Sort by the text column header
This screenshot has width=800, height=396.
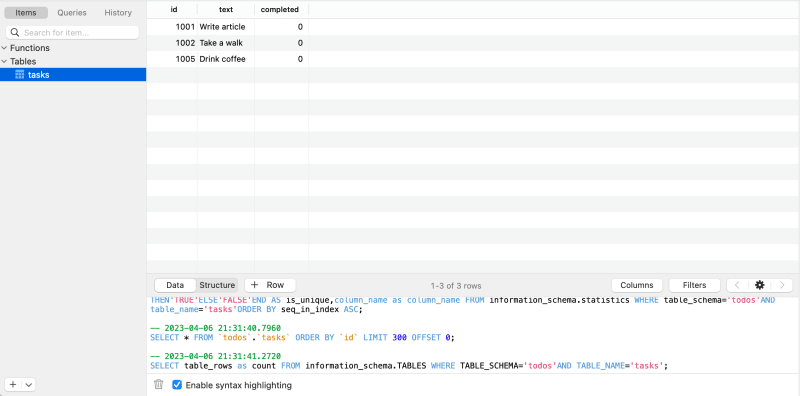click(x=226, y=9)
